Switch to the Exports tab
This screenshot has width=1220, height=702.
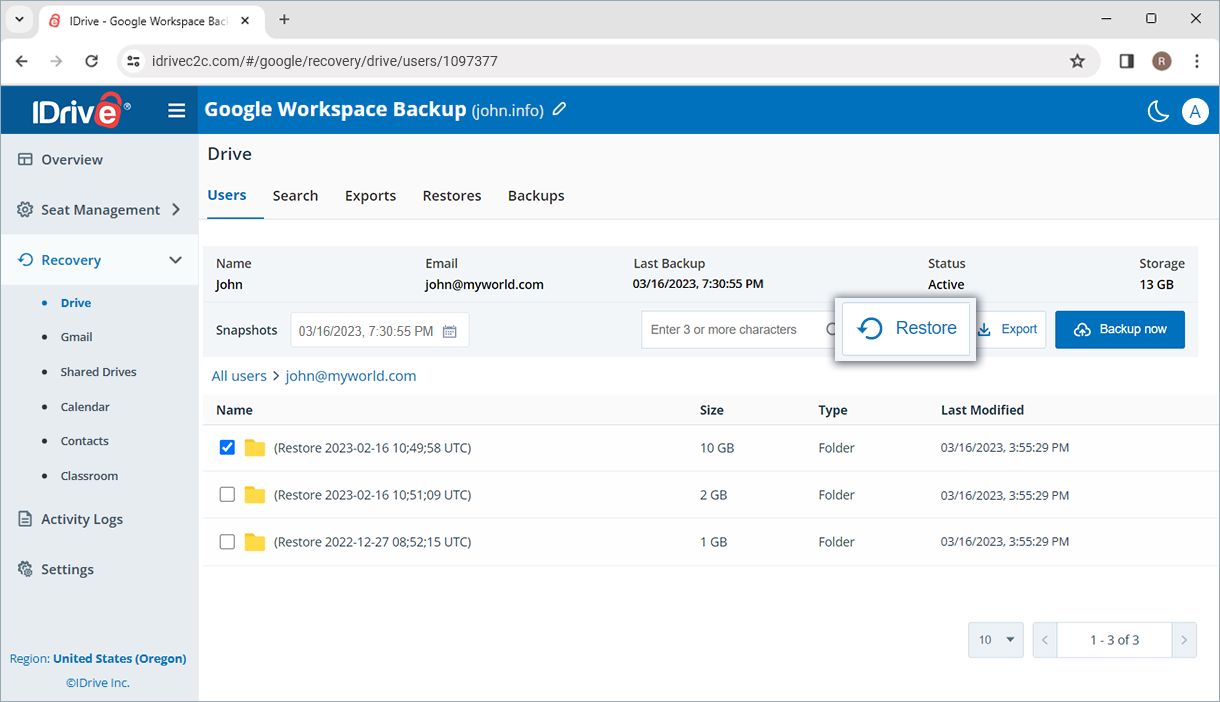[370, 195]
